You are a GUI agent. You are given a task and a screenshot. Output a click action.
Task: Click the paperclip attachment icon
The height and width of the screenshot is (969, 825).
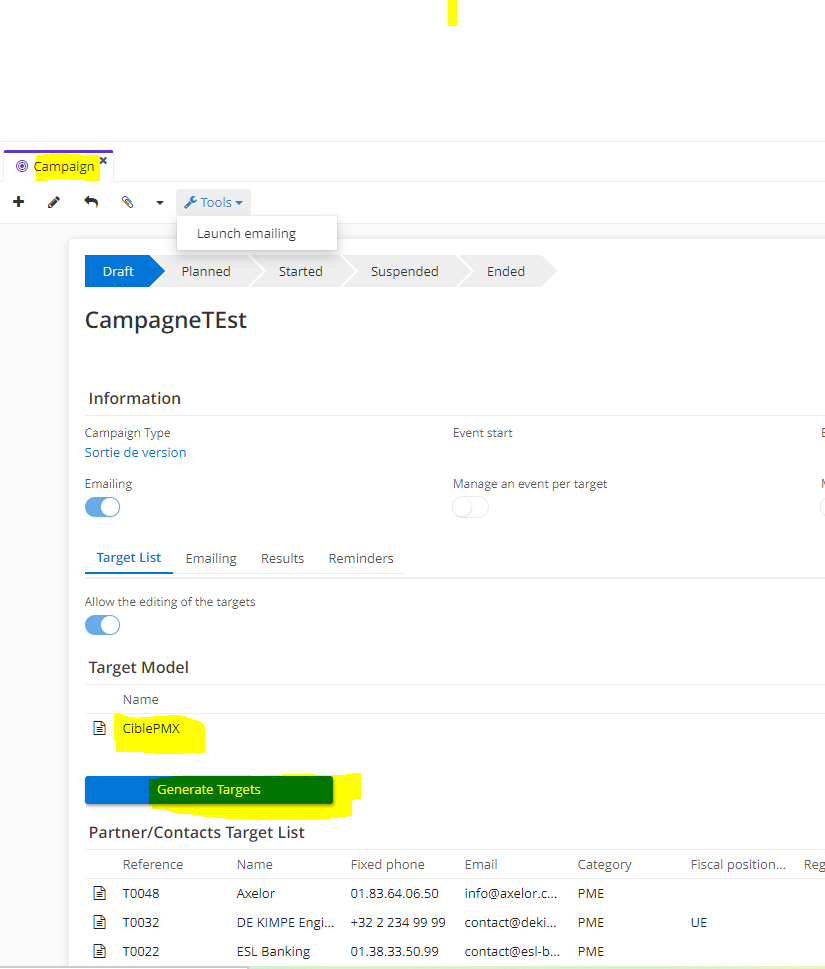(x=127, y=202)
